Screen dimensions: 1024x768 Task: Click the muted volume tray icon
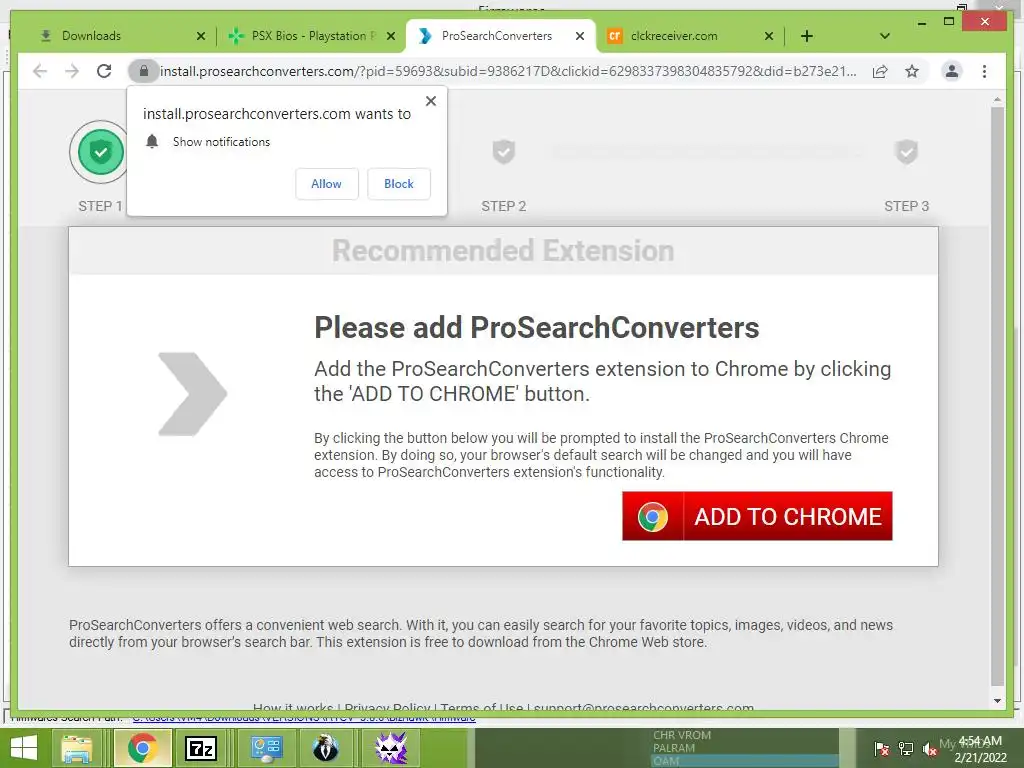pos(930,748)
